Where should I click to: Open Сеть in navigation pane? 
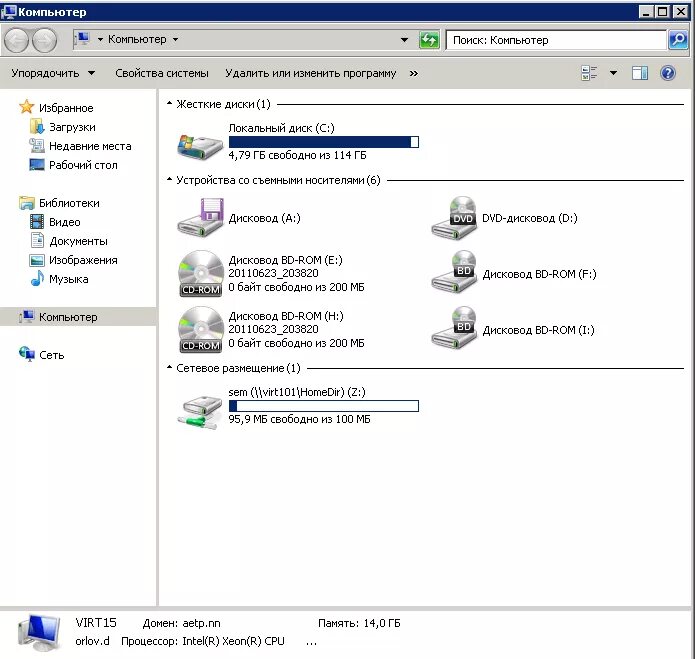tap(51, 355)
